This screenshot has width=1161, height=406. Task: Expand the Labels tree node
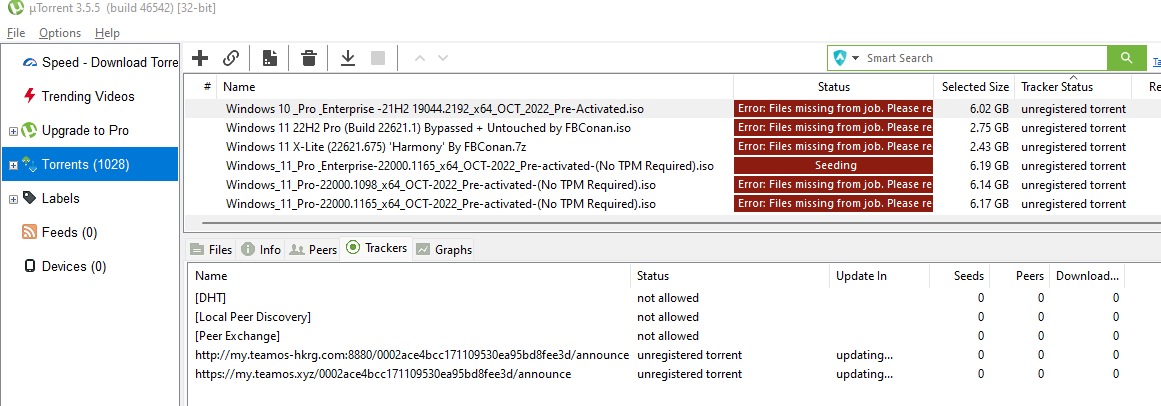click(13, 199)
